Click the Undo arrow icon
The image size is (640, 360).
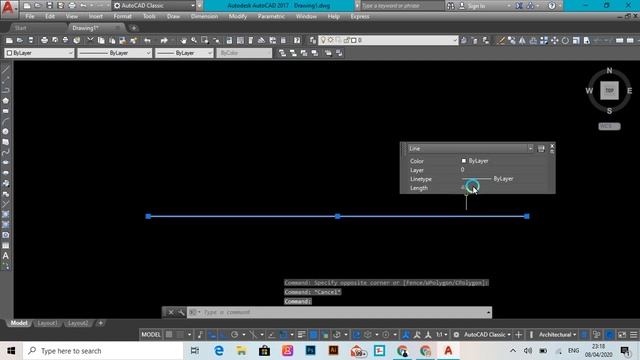(x=147, y=40)
